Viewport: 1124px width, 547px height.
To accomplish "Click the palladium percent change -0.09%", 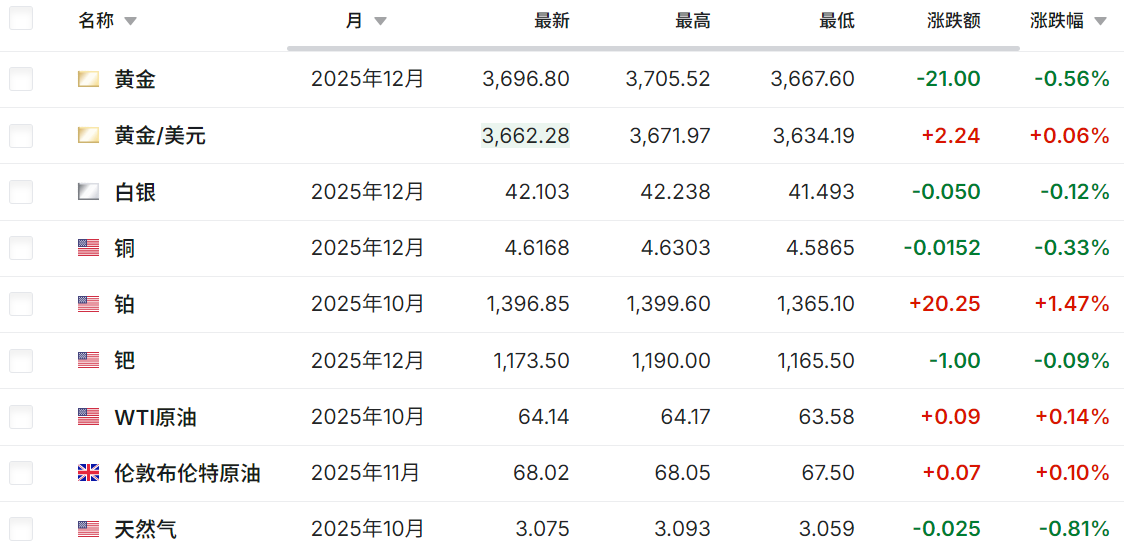I will pyautogui.click(x=1073, y=360).
